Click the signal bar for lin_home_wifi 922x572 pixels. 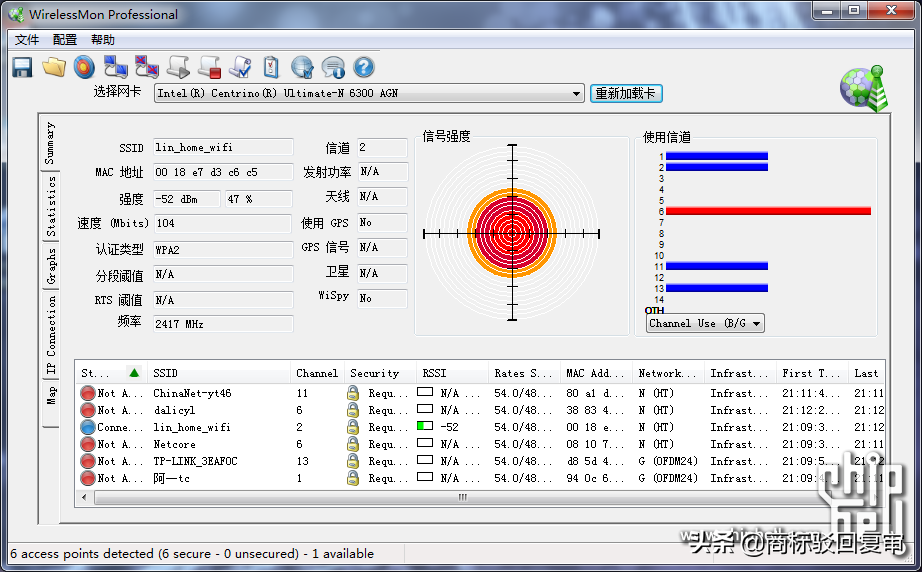point(425,426)
